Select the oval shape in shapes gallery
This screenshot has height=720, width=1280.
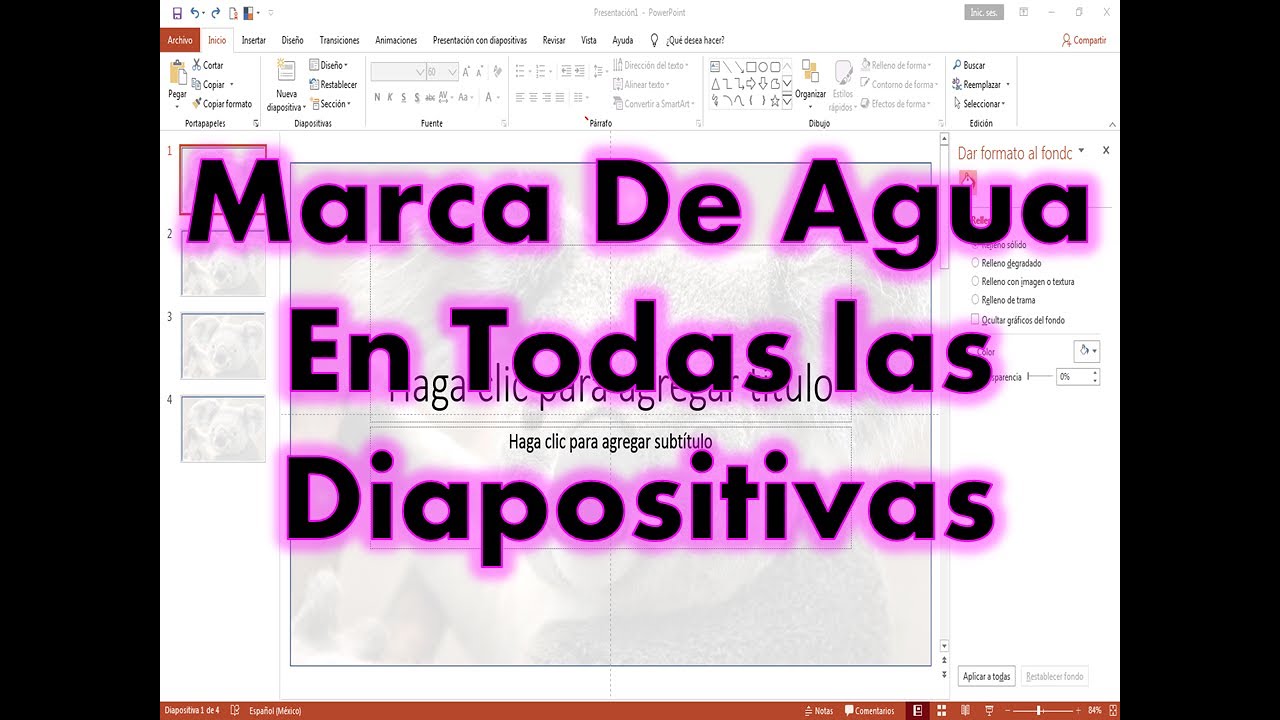click(763, 66)
